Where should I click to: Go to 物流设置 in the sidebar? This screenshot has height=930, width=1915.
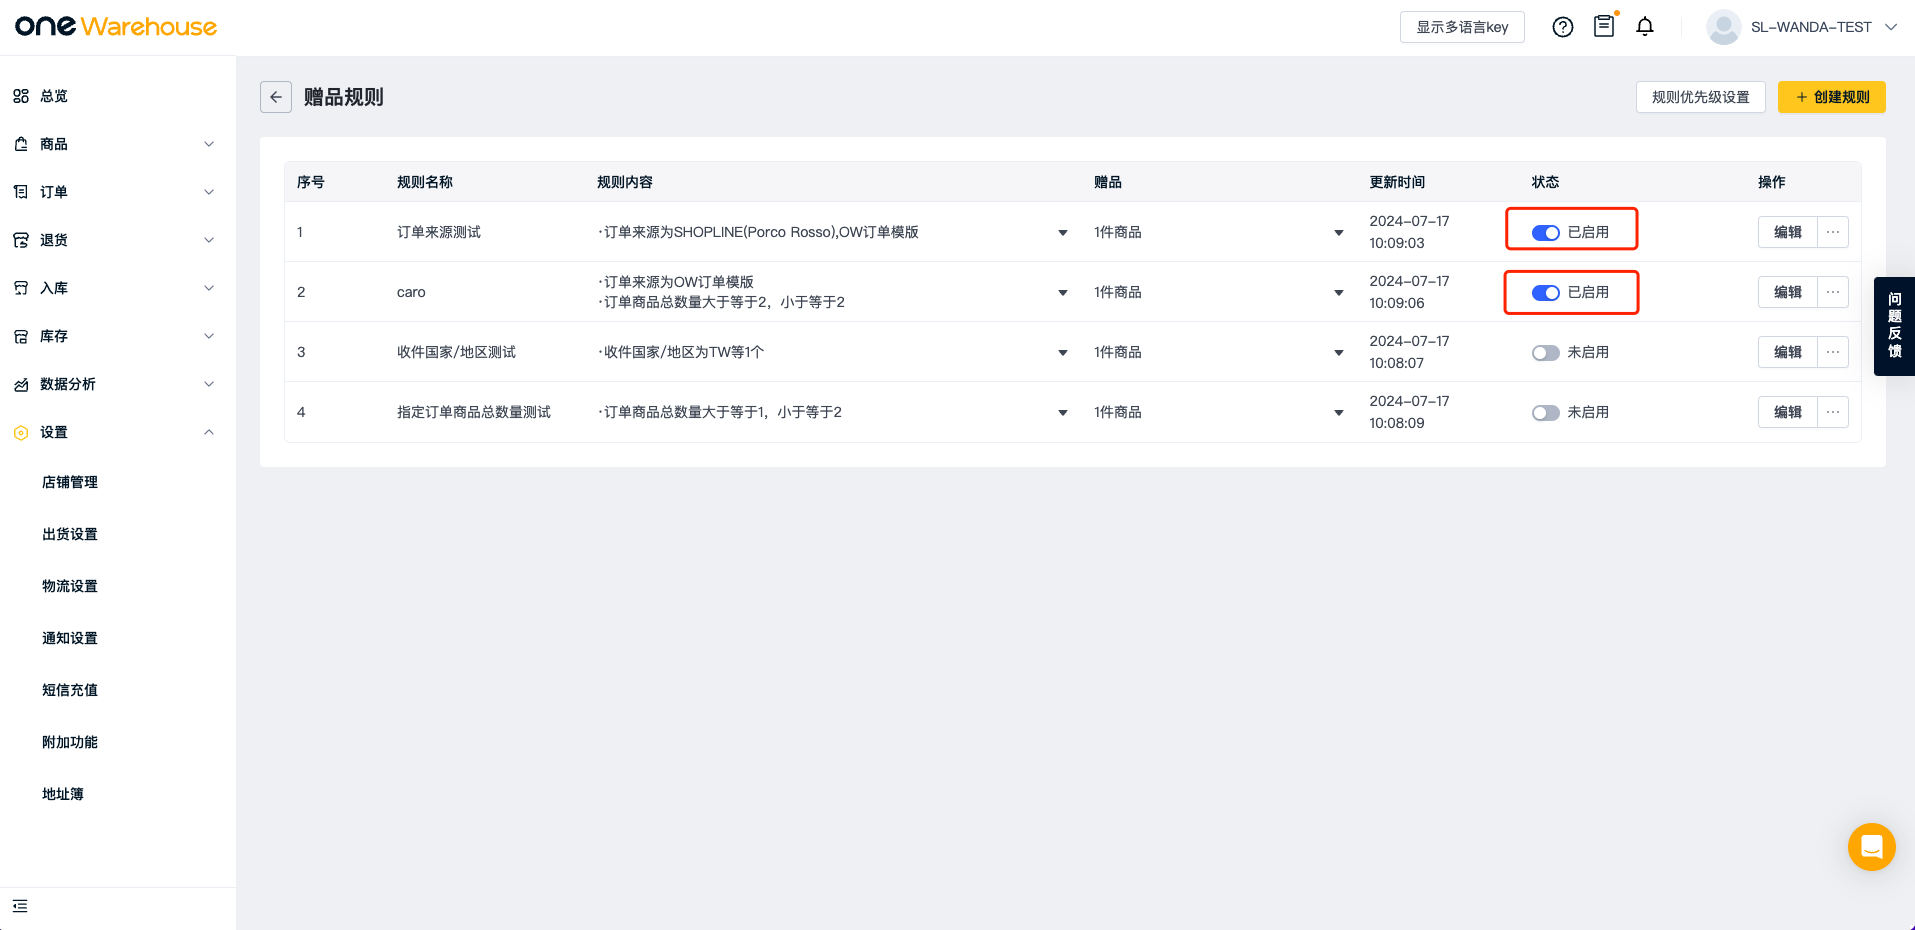tap(70, 586)
